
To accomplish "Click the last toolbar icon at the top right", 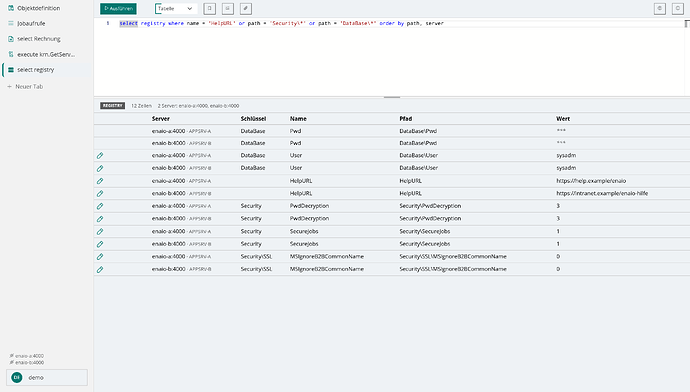I will [x=678, y=8].
